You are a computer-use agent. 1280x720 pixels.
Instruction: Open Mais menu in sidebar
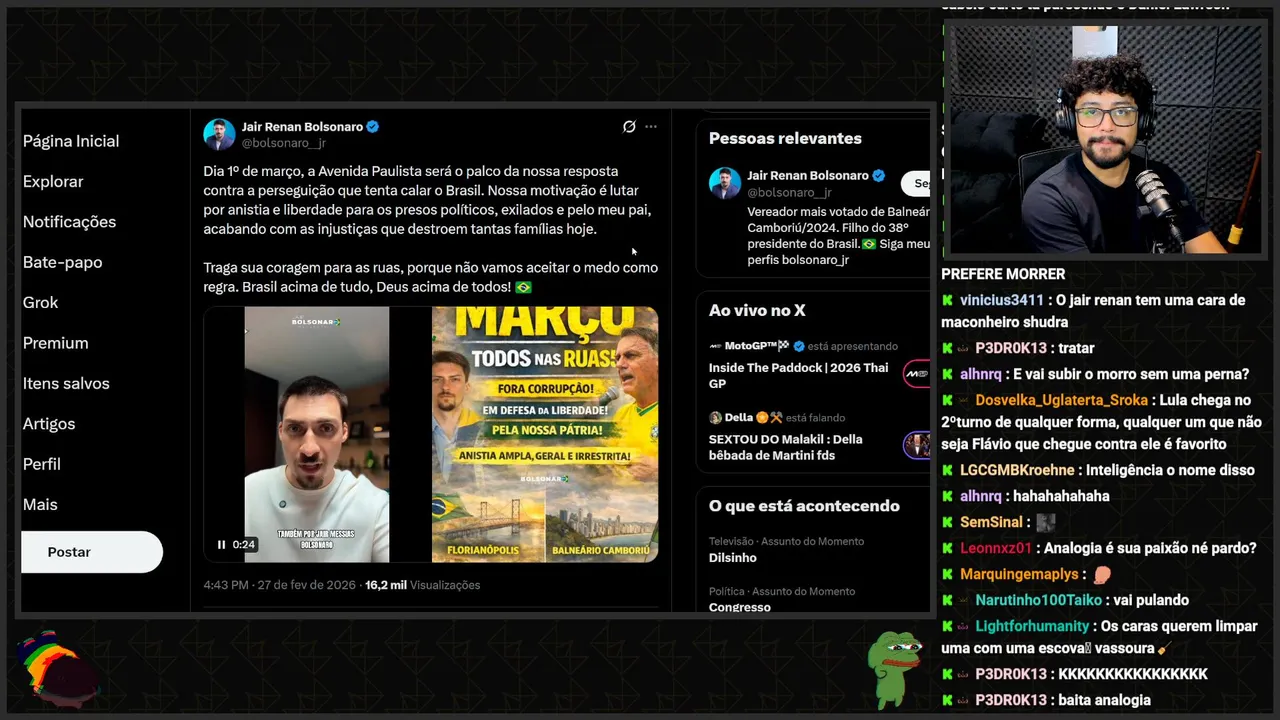(x=40, y=504)
